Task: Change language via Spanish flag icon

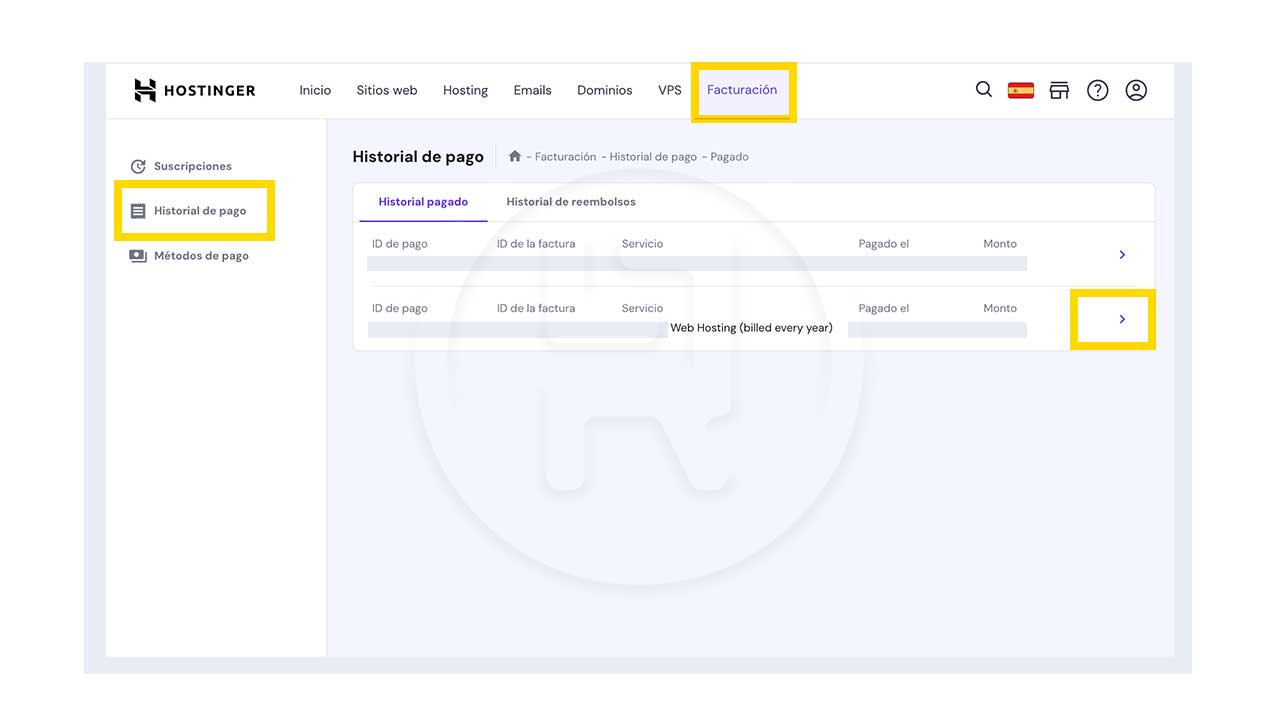Action: point(1021,90)
